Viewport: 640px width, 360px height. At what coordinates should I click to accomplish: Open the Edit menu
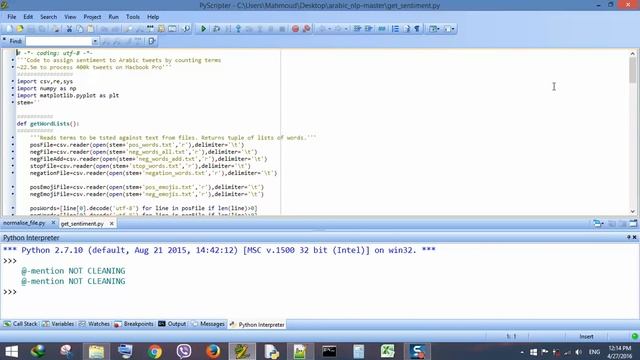point(28,17)
